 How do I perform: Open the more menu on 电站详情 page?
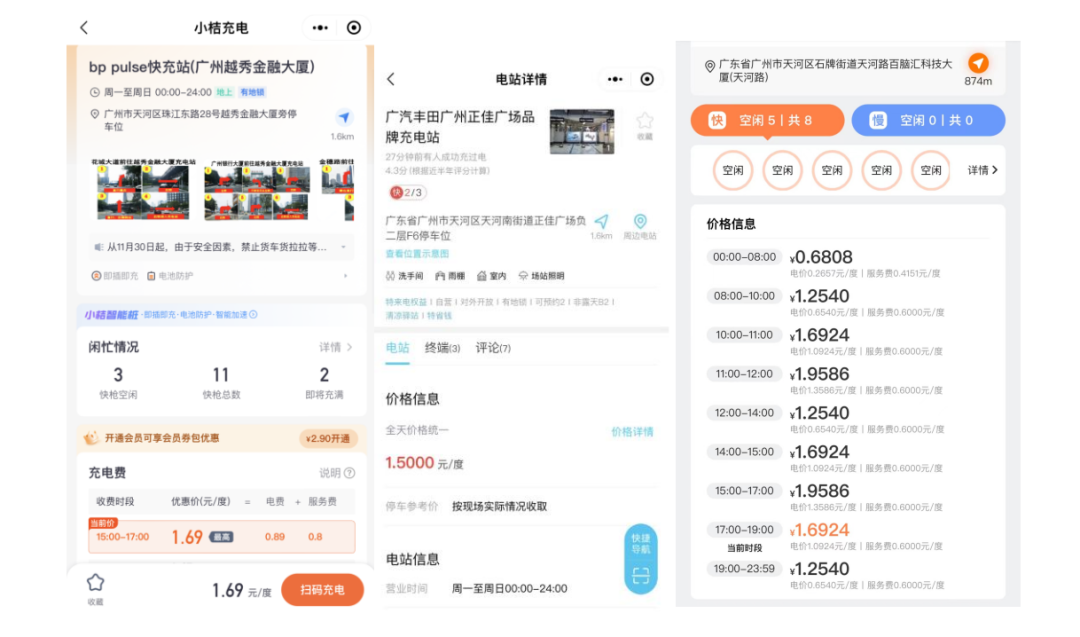pyautogui.click(x=615, y=79)
